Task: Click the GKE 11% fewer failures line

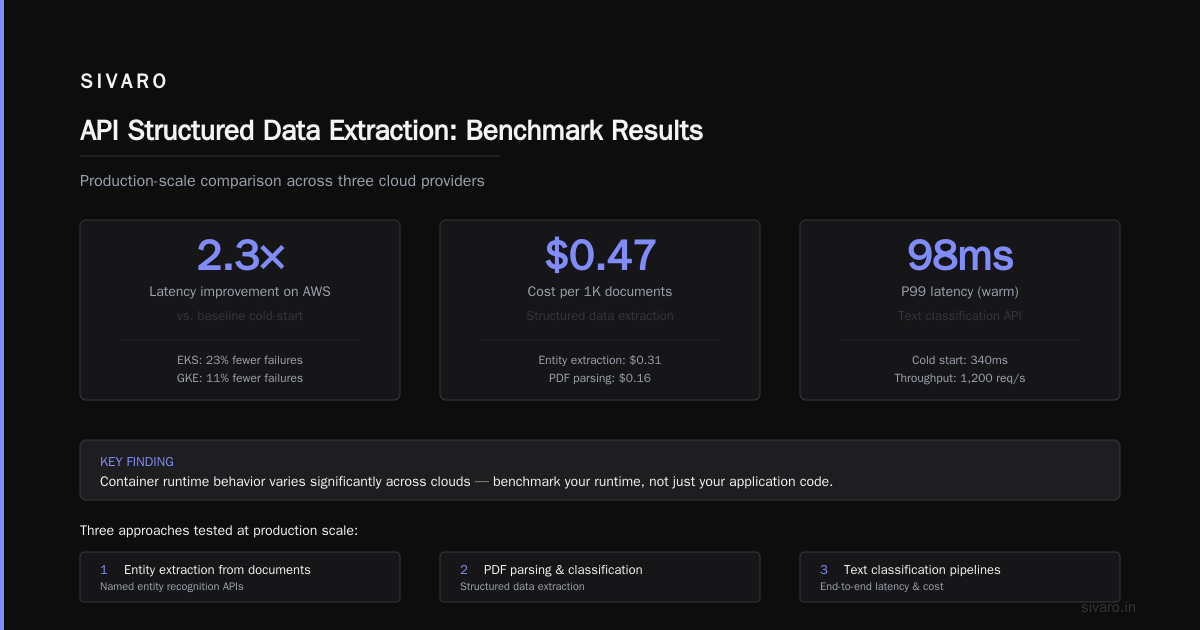Action: pyautogui.click(x=240, y=378)
